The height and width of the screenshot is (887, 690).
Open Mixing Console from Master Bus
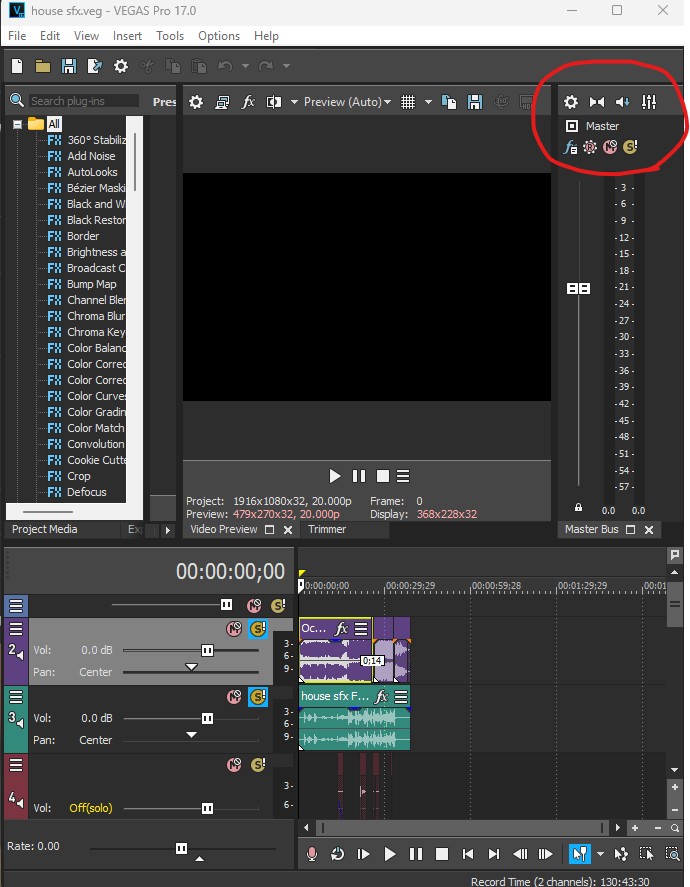coord(649,102)
